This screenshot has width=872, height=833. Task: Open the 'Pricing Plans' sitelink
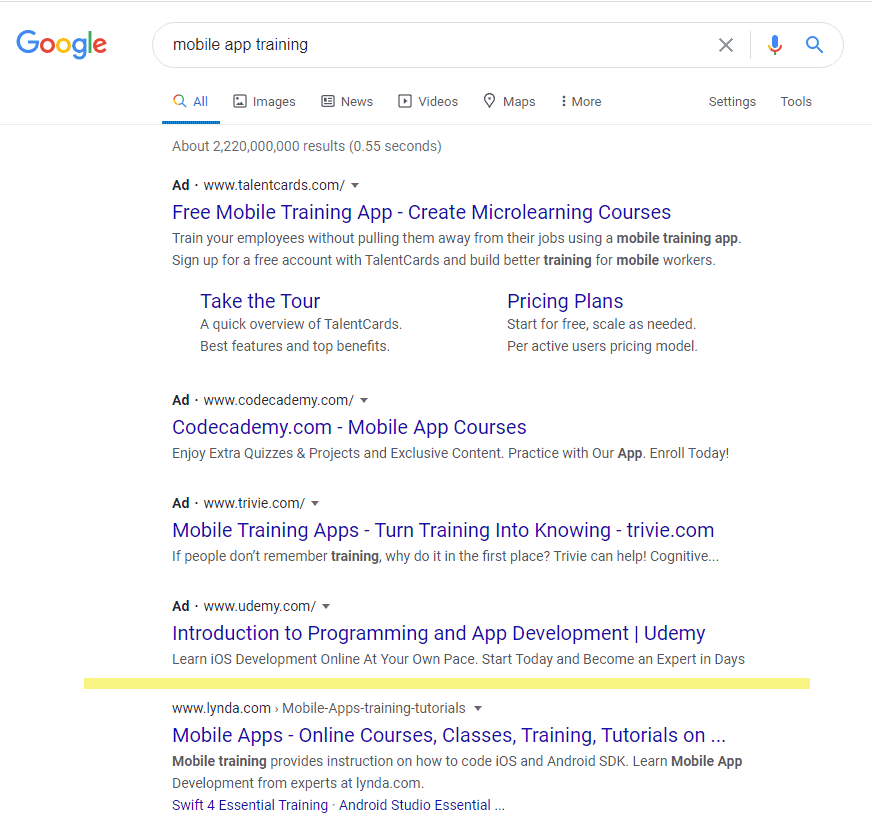565,301
